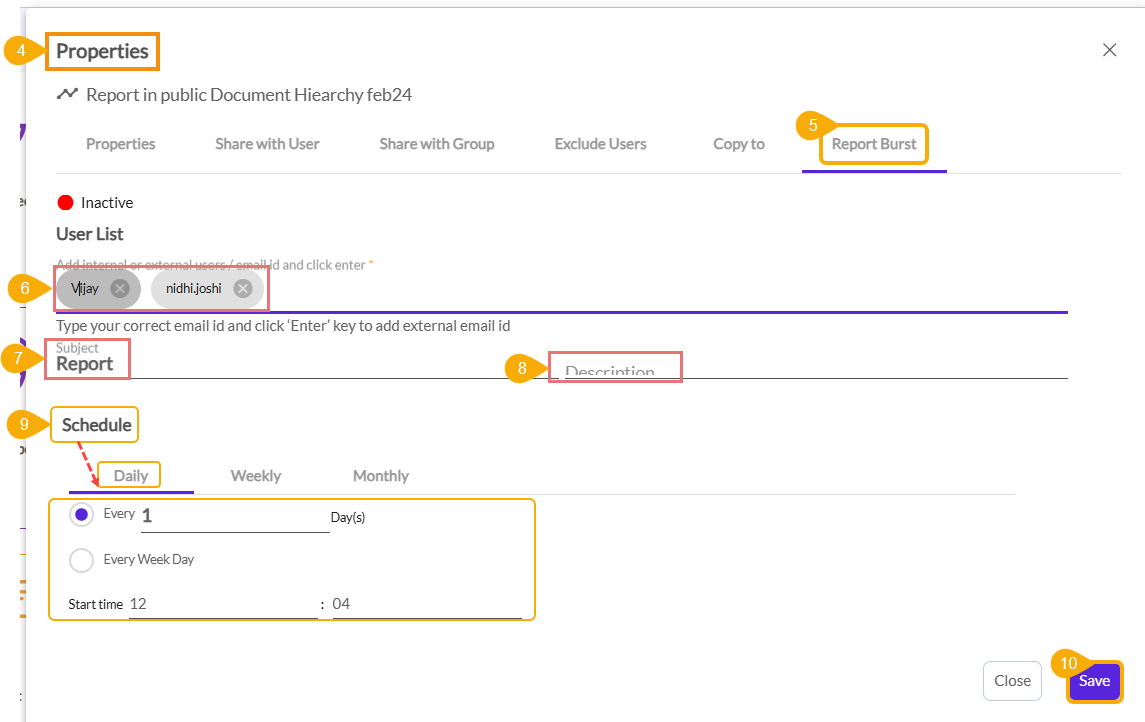Open the Exclude Users tab
Screen dimensions: 1145x722
coord(600,144)
